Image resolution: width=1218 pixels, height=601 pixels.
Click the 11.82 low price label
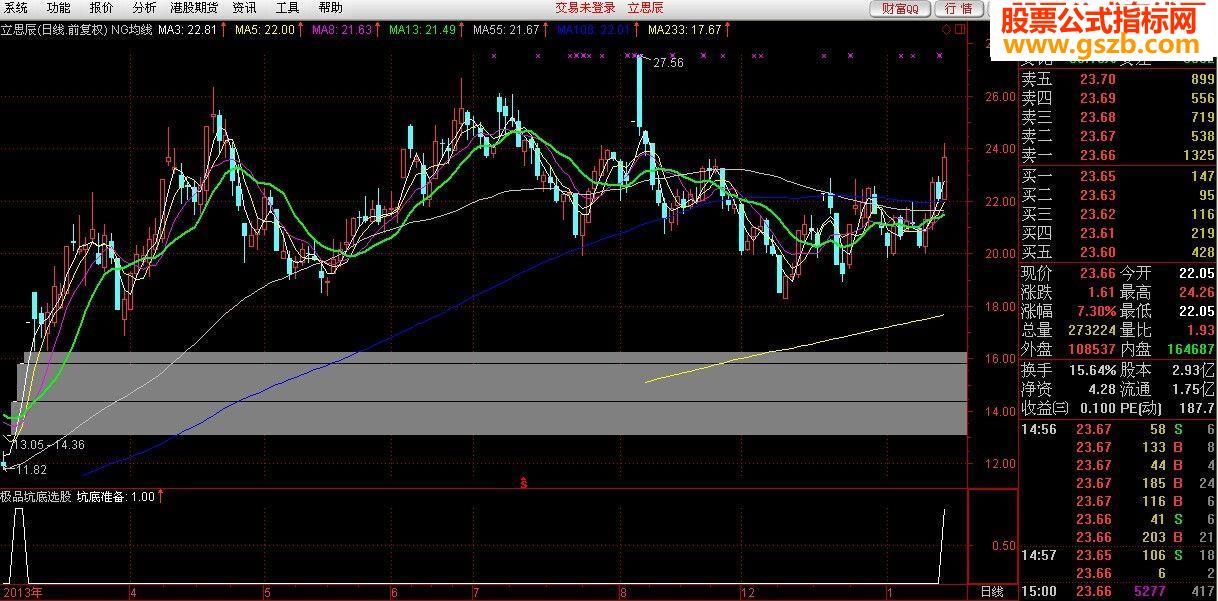pos(33,469)
